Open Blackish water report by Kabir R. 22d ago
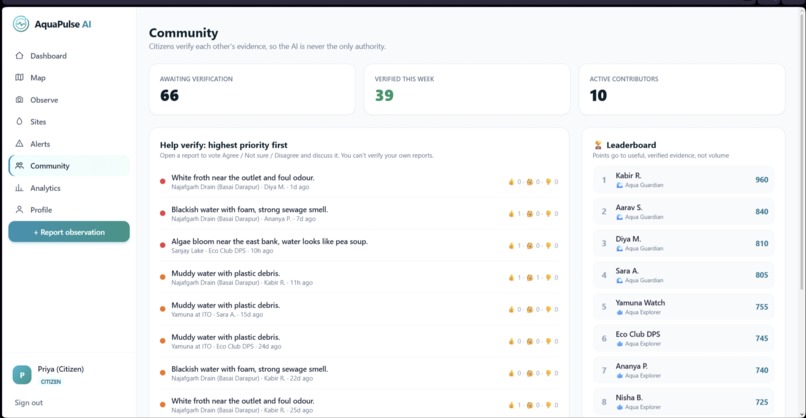The image size is (806, 418). (x=359, y=373)
